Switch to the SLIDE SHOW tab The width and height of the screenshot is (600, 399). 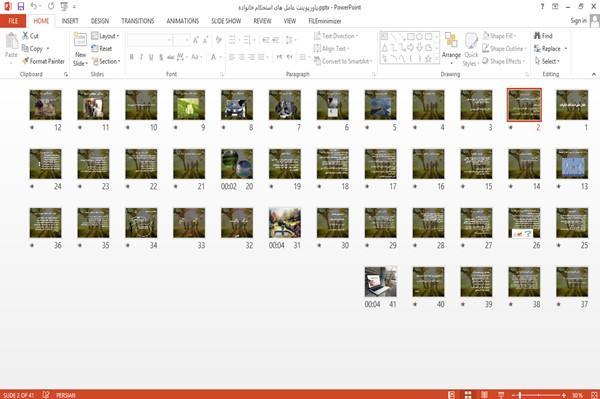[226, 21]
